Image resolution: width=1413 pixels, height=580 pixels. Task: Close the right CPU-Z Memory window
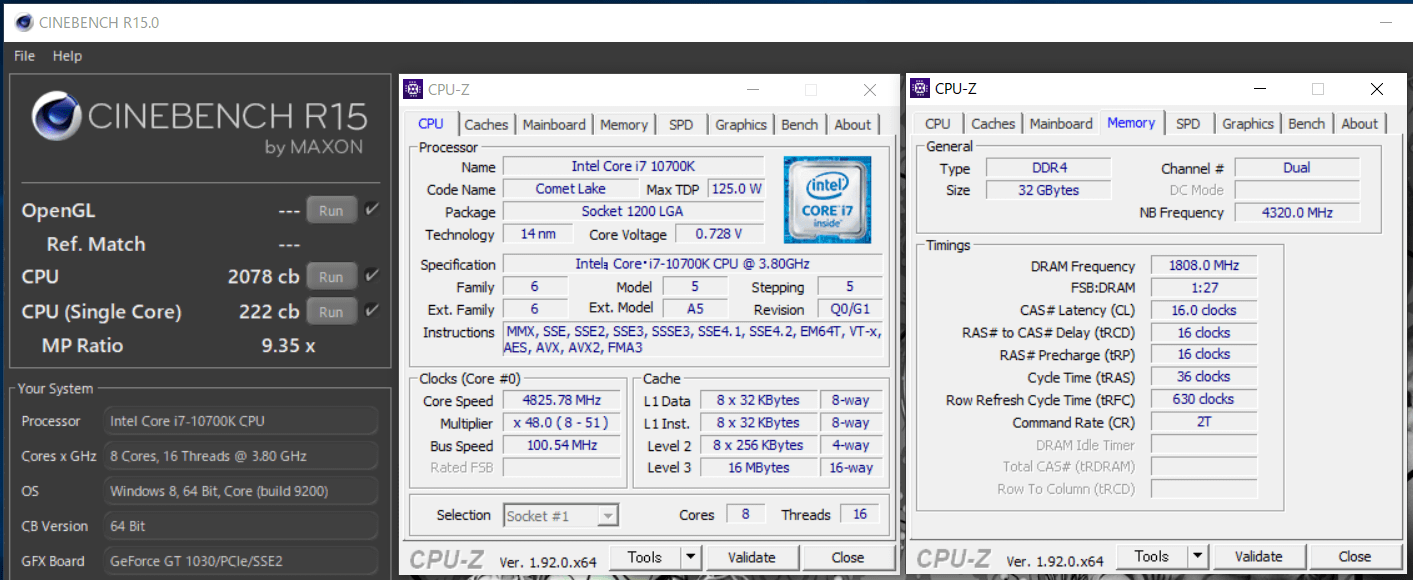pos(1376,89)
